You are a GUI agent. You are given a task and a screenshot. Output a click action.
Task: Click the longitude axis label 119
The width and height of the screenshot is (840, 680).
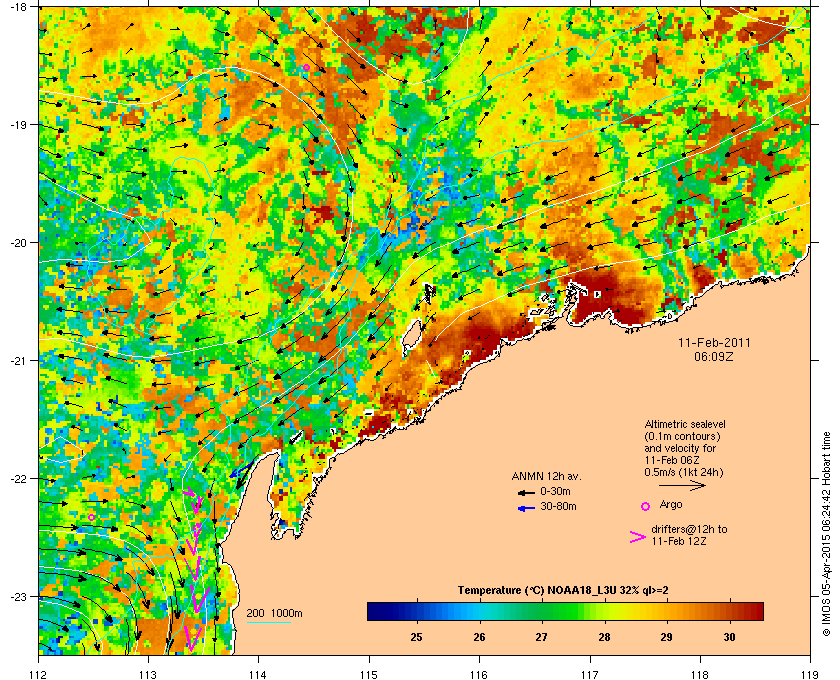(810, 674)
